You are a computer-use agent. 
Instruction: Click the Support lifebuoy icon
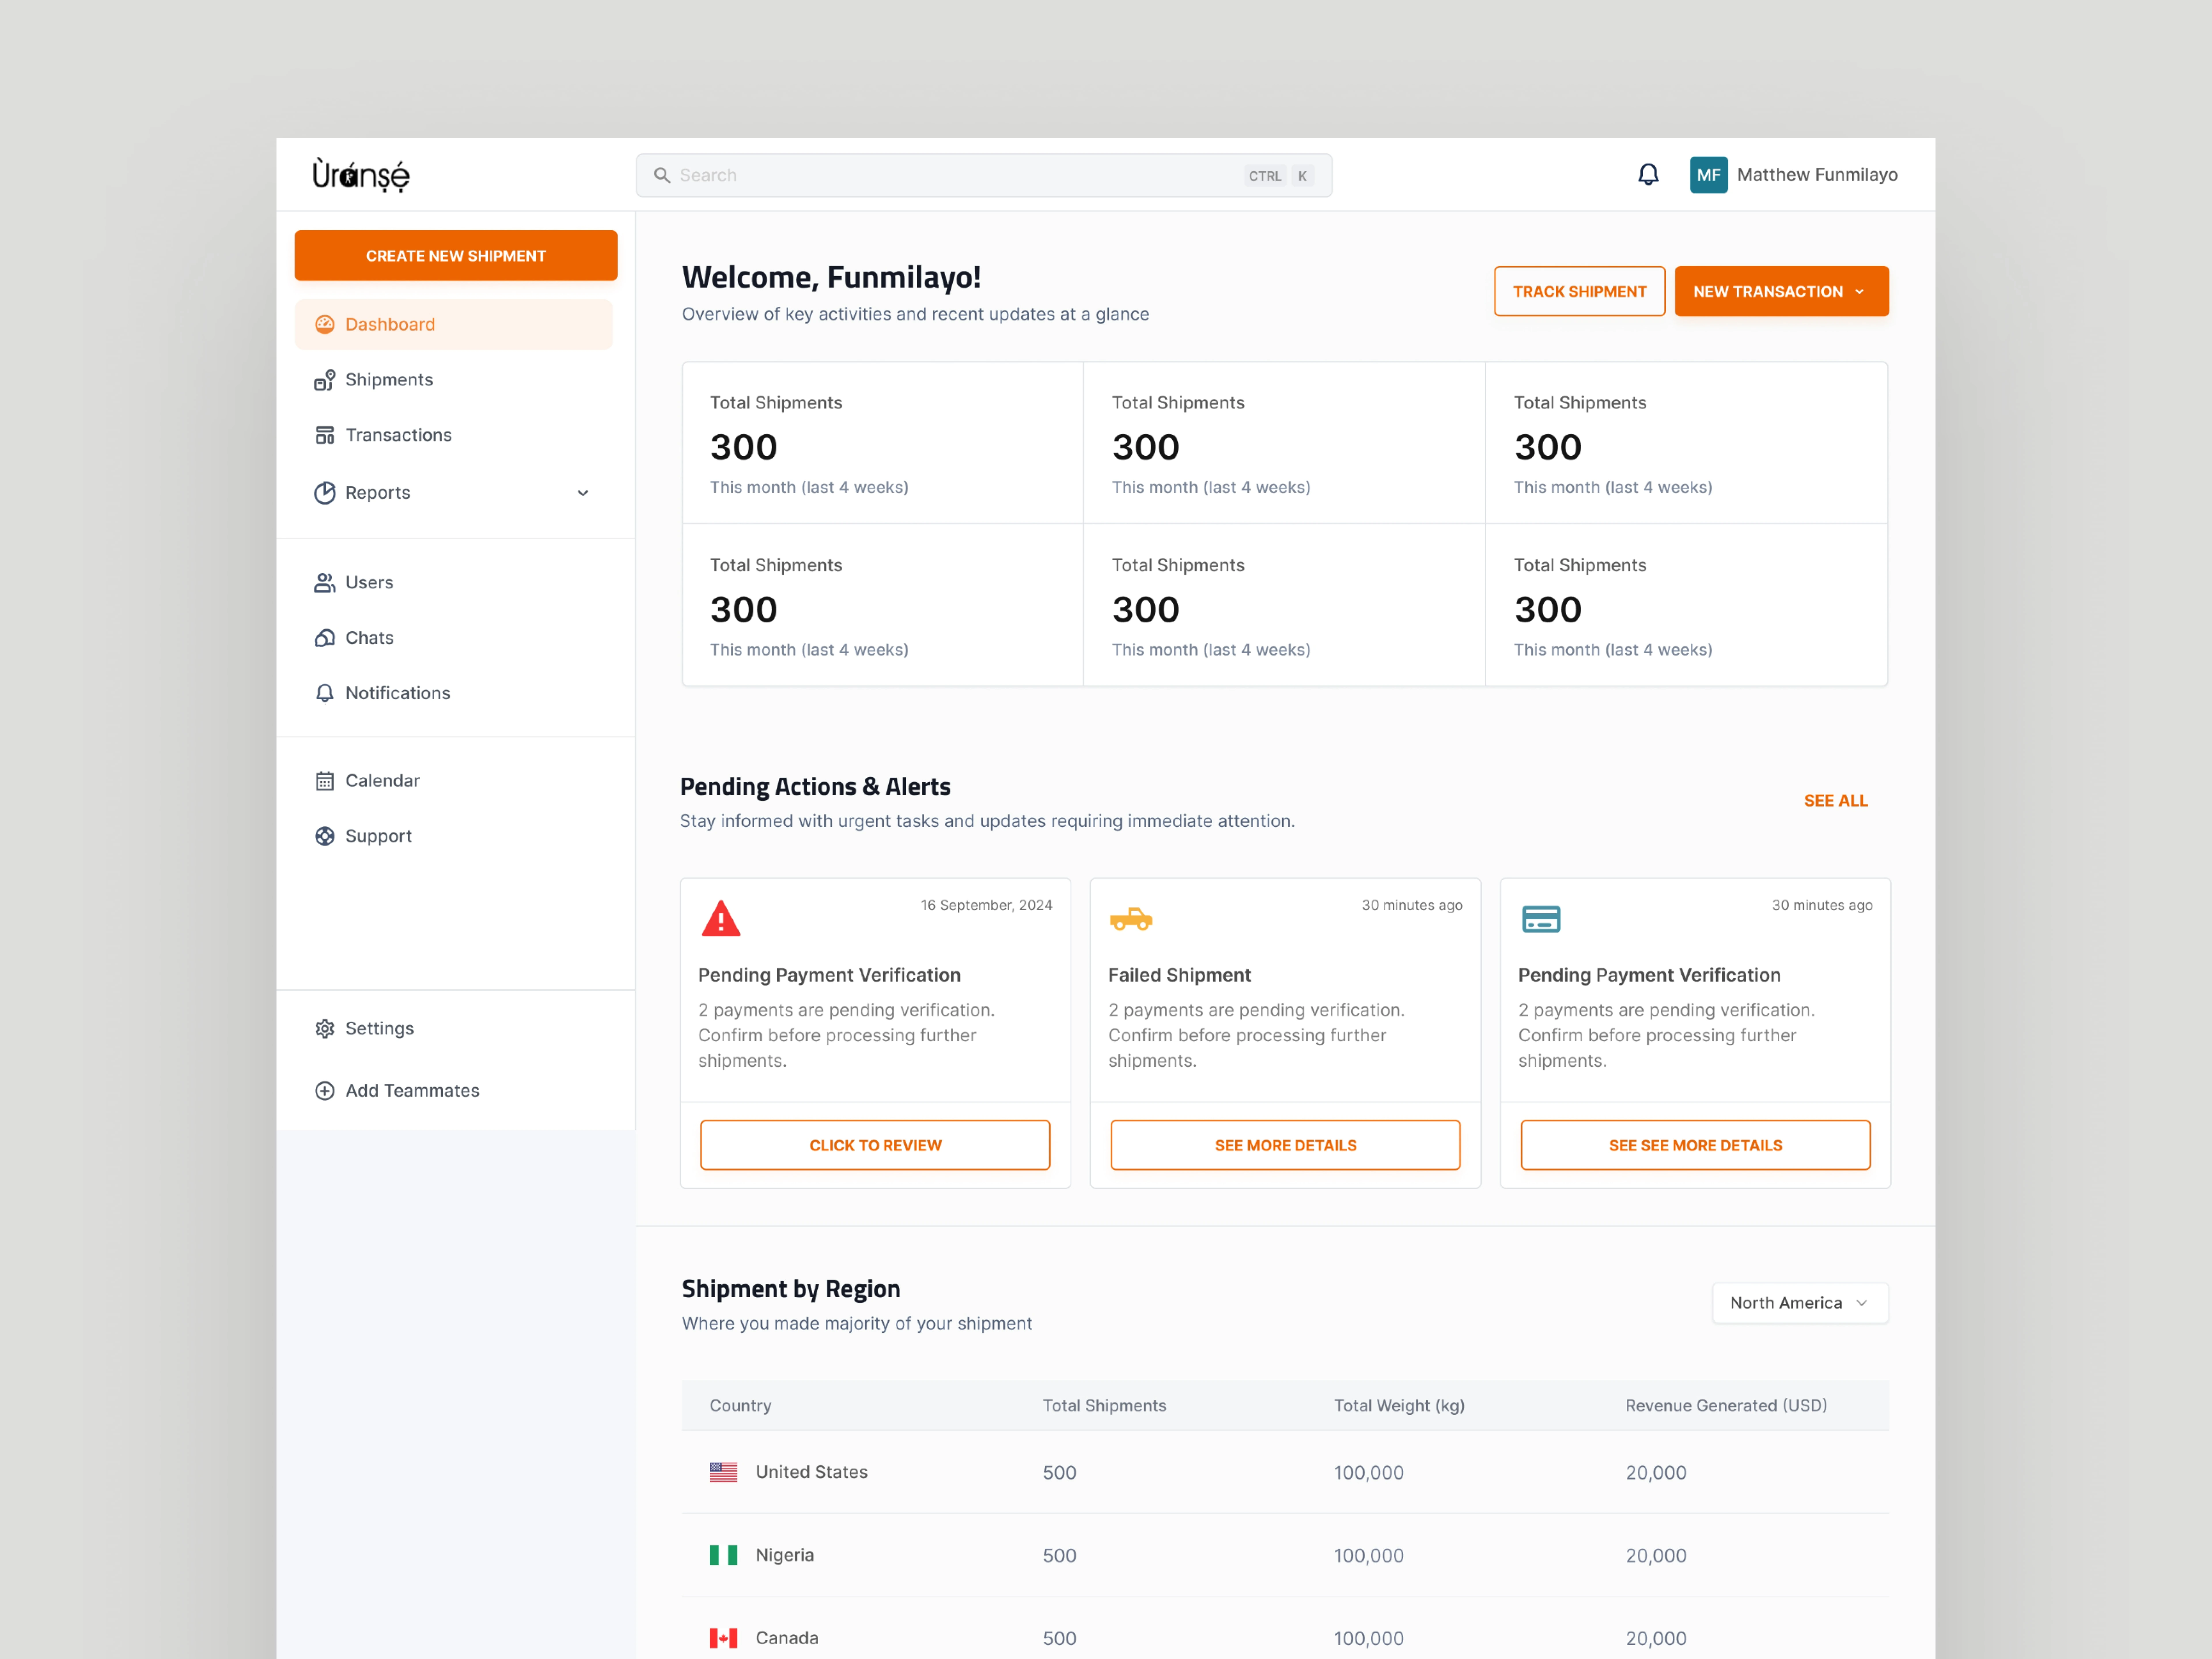tap(325, 836)
